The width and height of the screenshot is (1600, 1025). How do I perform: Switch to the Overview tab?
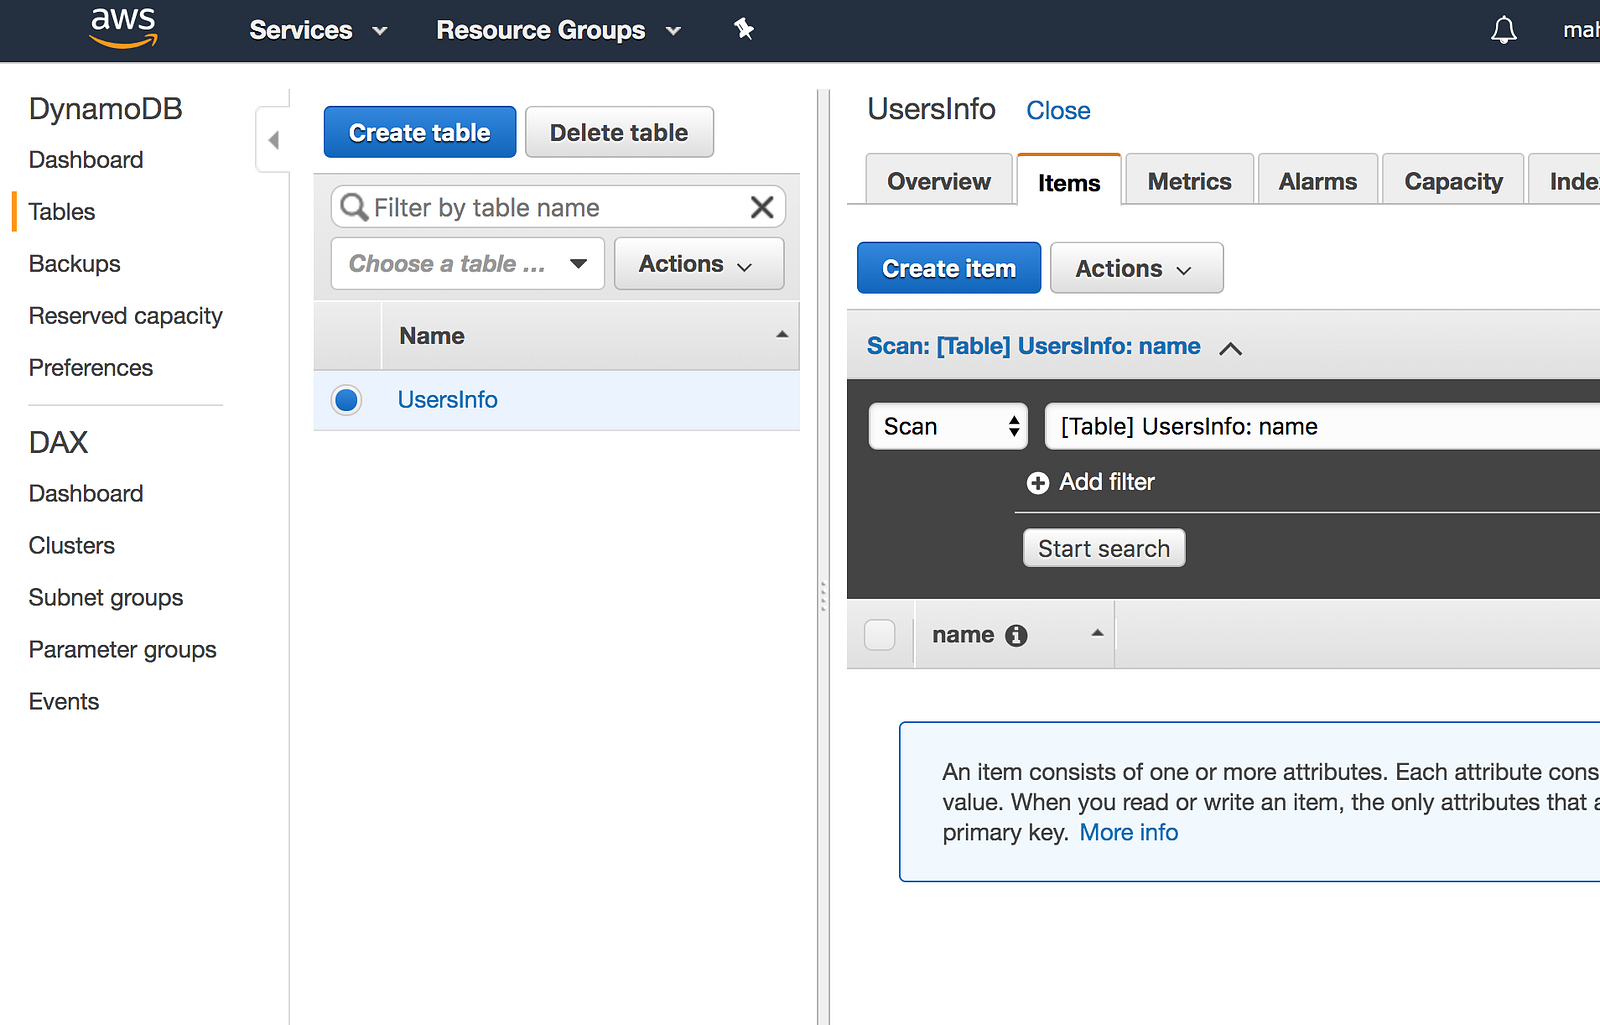[x=939, y=181]
